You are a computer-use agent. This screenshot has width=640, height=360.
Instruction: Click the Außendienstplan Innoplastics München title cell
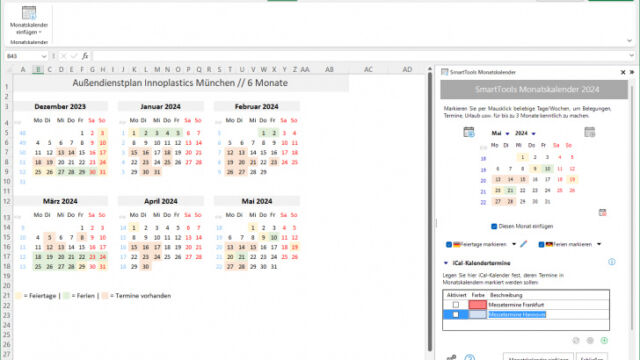pyautogui.click(x=180, y=83)
